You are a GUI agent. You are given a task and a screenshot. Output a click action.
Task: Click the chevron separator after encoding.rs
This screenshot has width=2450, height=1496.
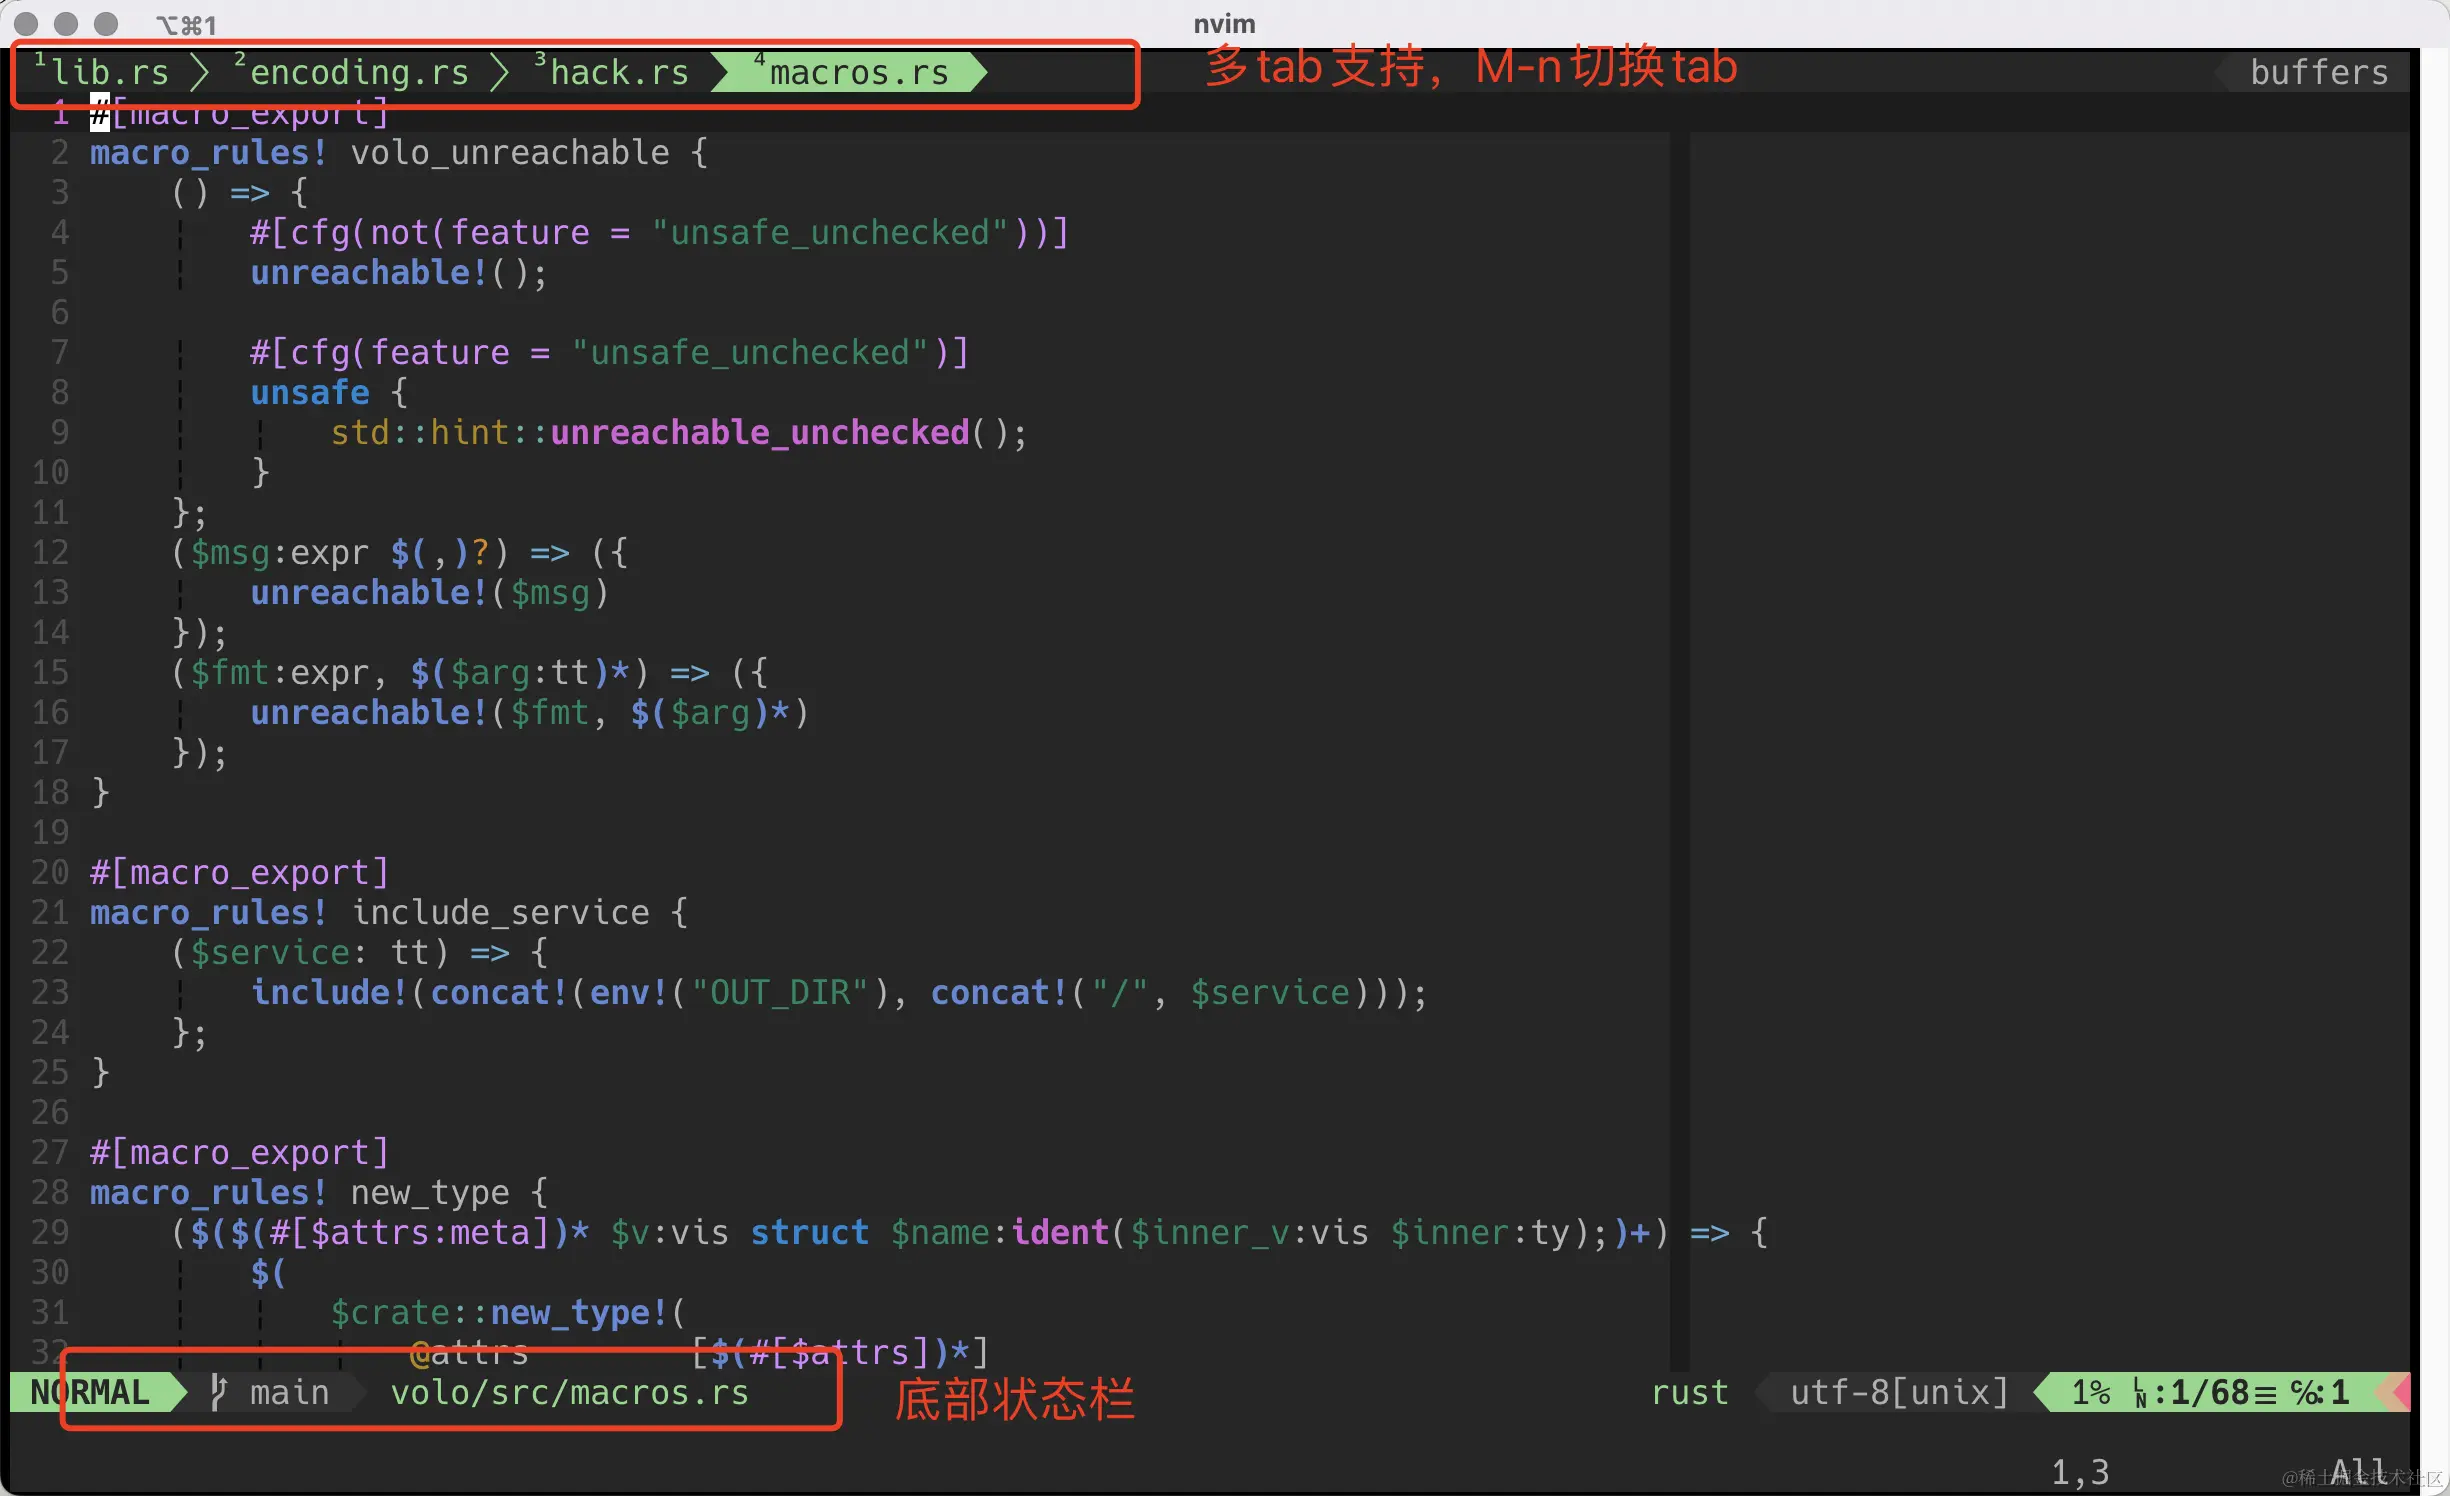tap(497, 71)
